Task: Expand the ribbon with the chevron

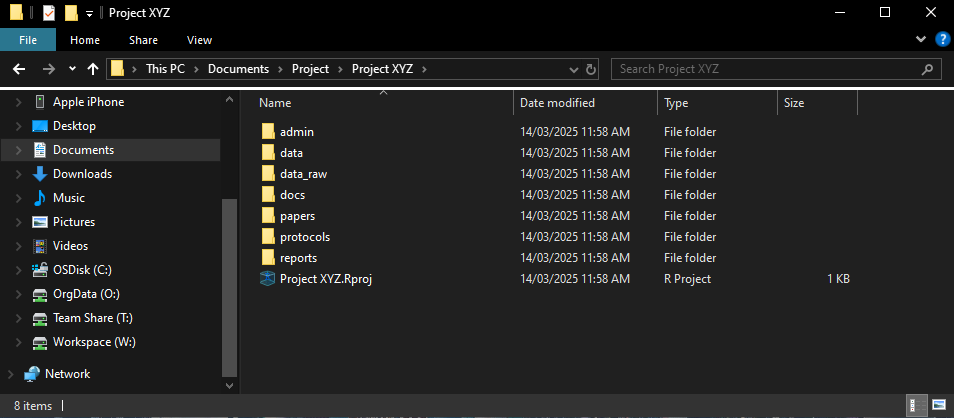Action: pyautogui.click(x=921, y=40)
